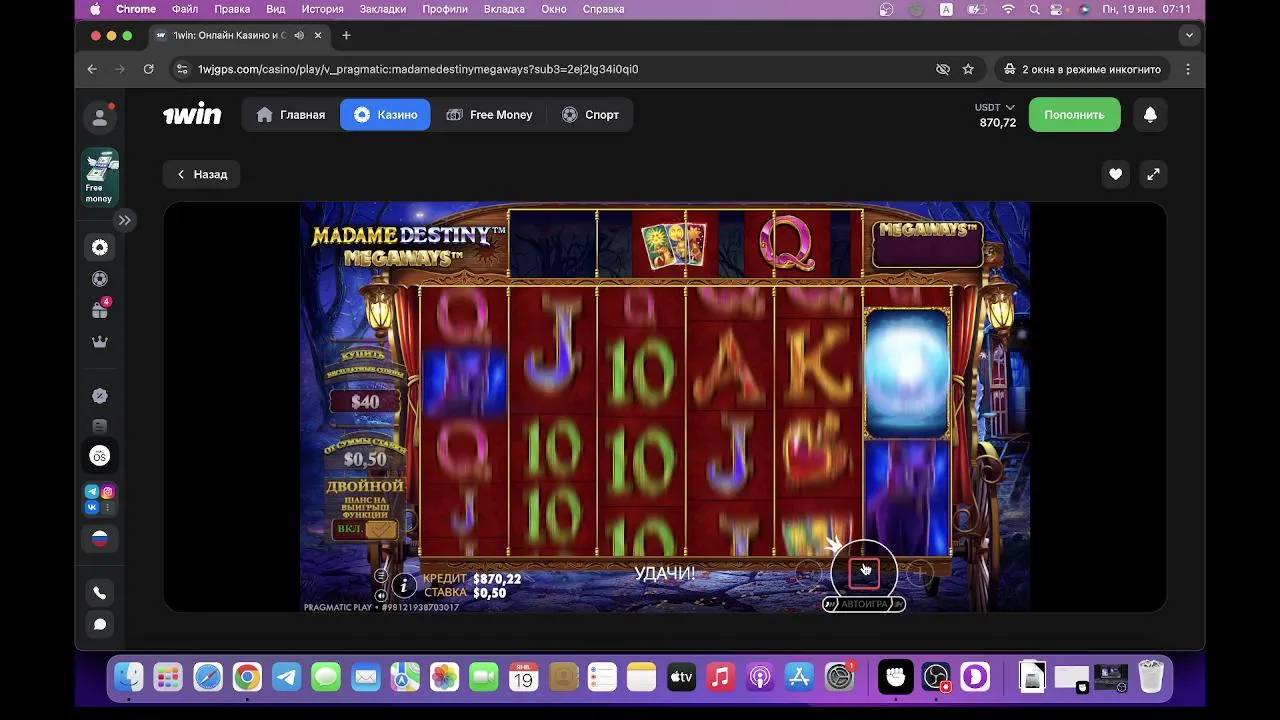
Task: Toggle the double chance ВКЛ switch
Action: coord(366,529)
